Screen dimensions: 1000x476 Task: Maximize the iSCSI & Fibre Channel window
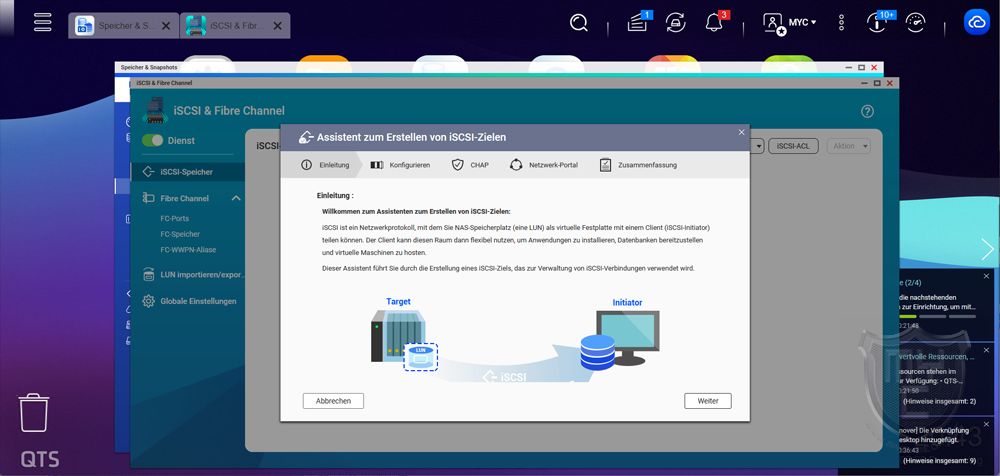pos(878,83)
